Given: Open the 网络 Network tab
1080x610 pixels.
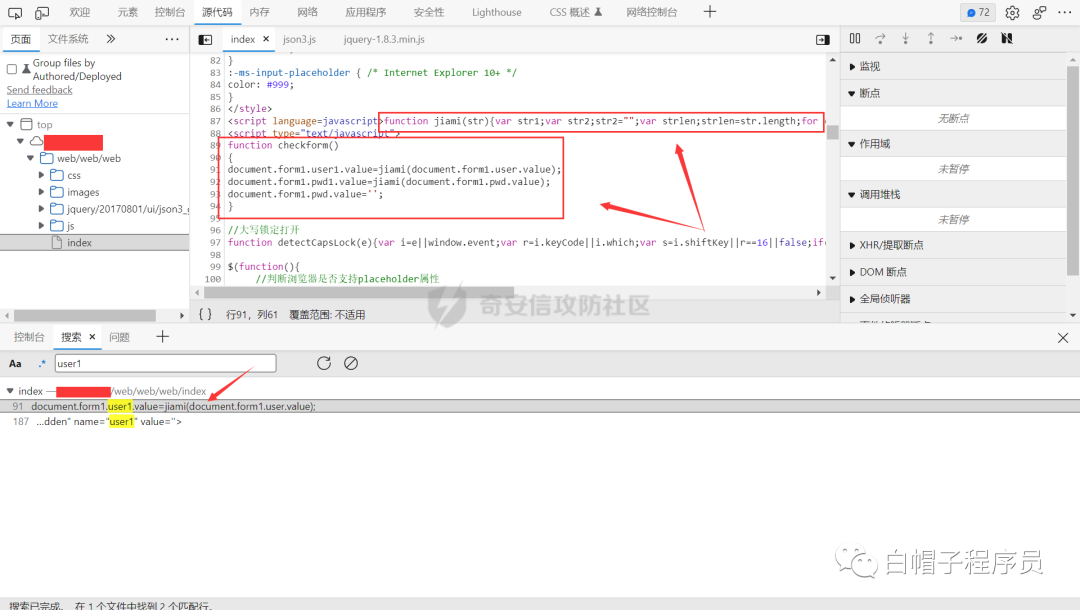Looking at the screenshot, I should (307, 12).
